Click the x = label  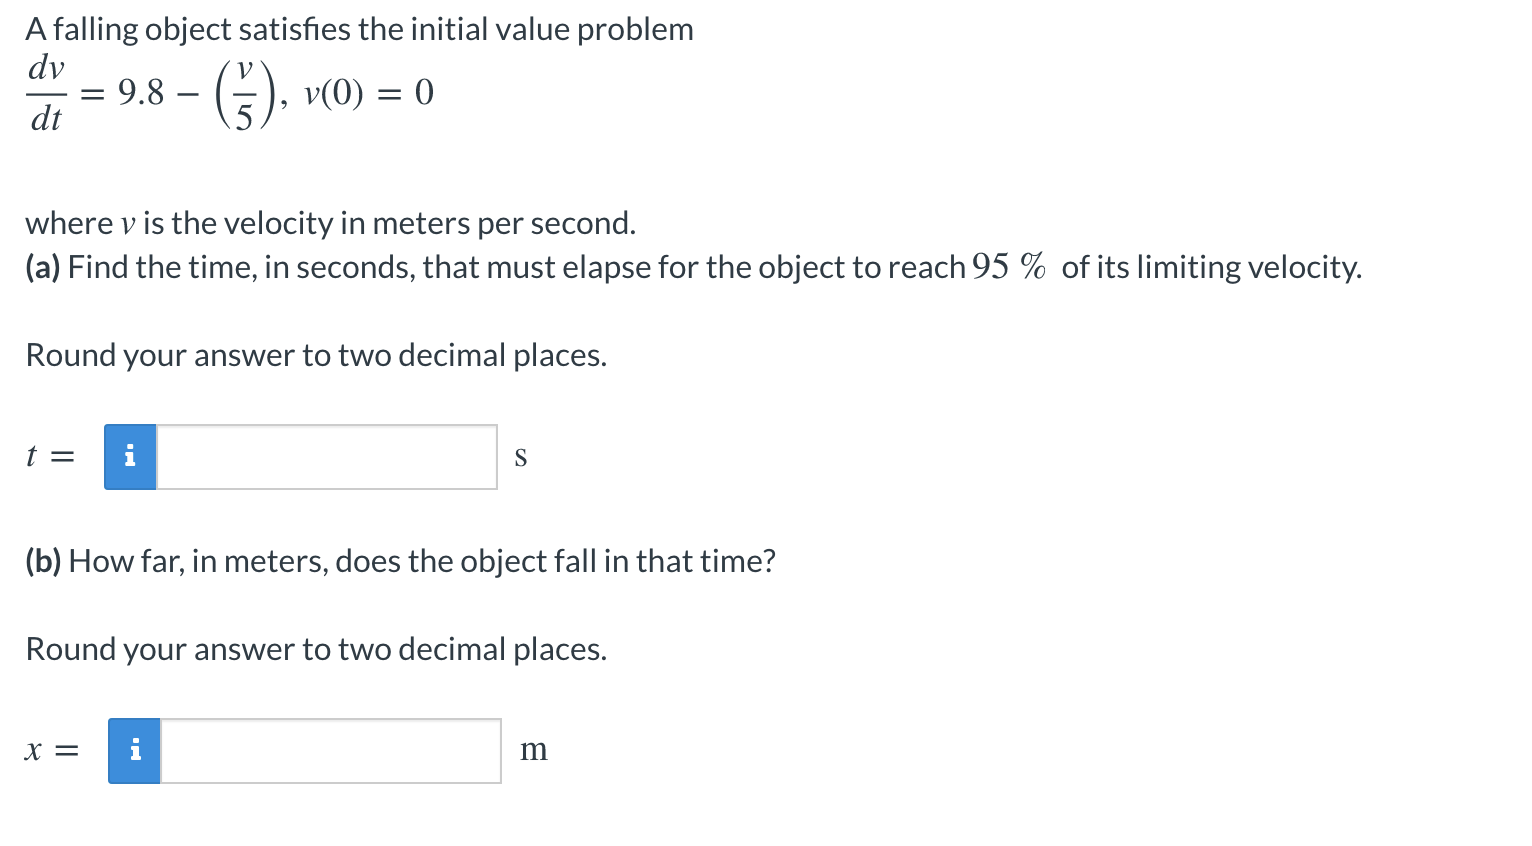50,750
